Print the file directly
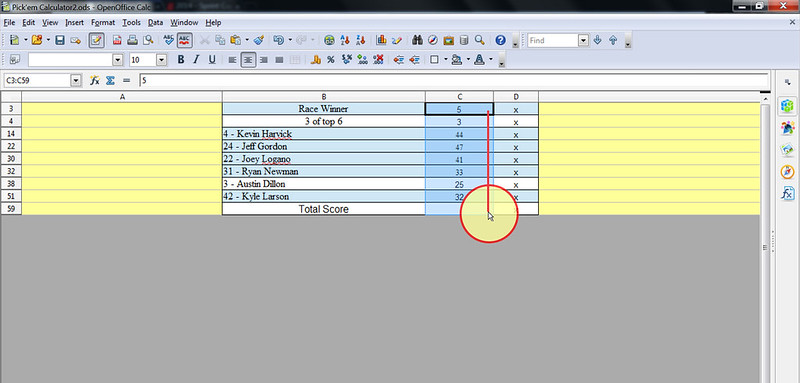This screenshot has height=383, width=800. click(132, 40)
